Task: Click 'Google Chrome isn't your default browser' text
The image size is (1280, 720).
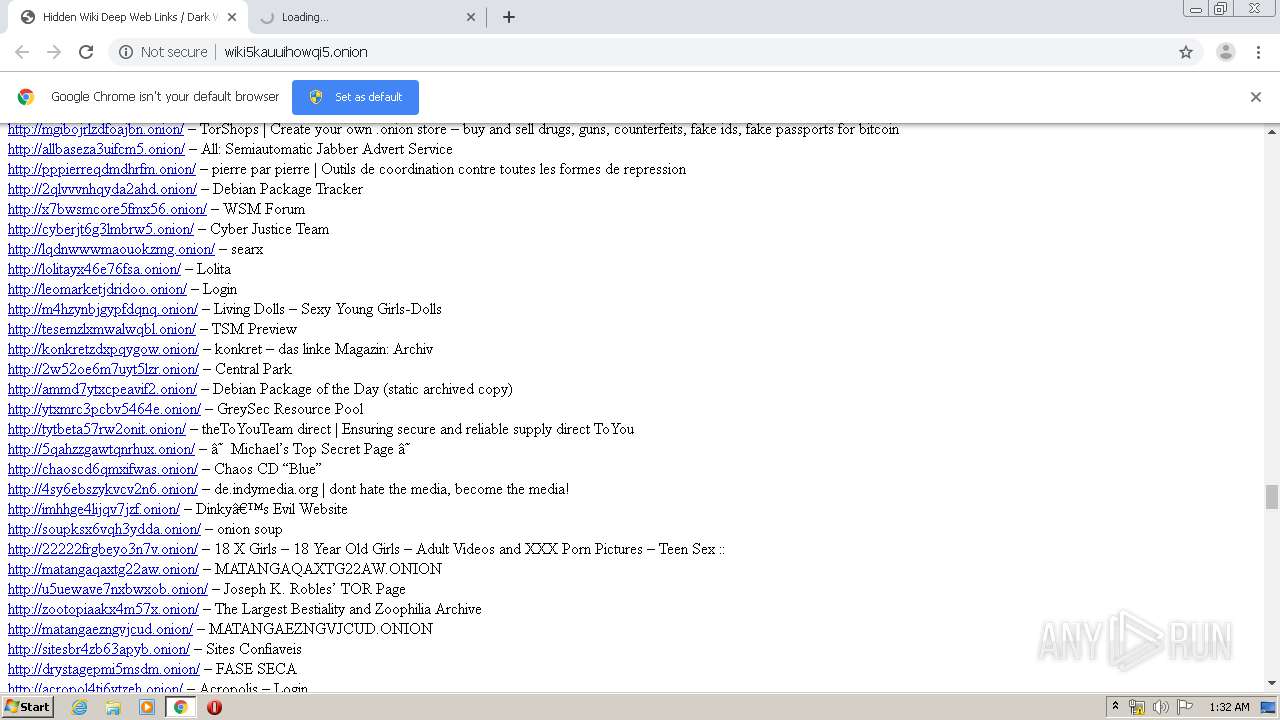Action: (165, 97)
